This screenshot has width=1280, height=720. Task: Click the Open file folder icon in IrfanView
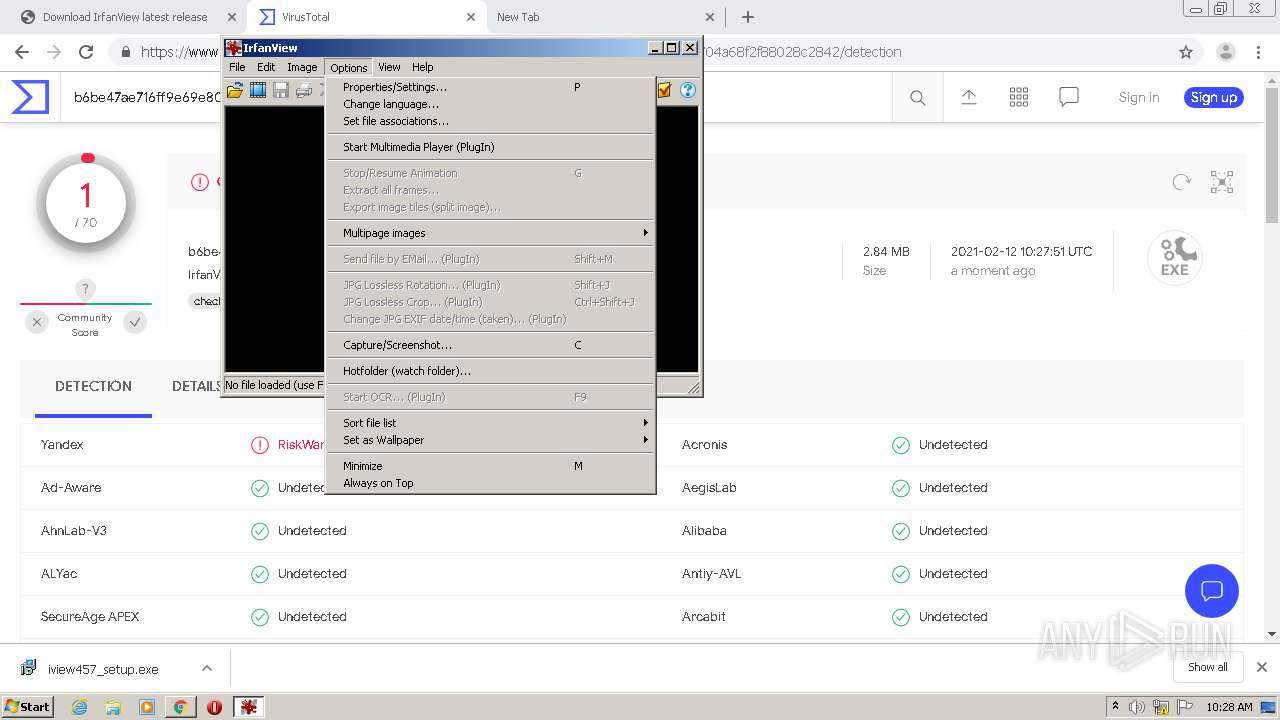pyautogui.click(x=235, y=90)
